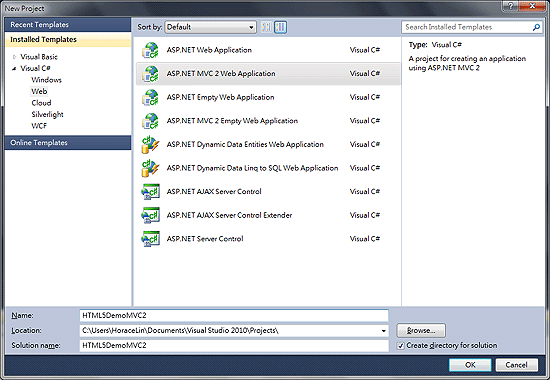Select 'ASP.NET AJAX Server Control' text

214,192
